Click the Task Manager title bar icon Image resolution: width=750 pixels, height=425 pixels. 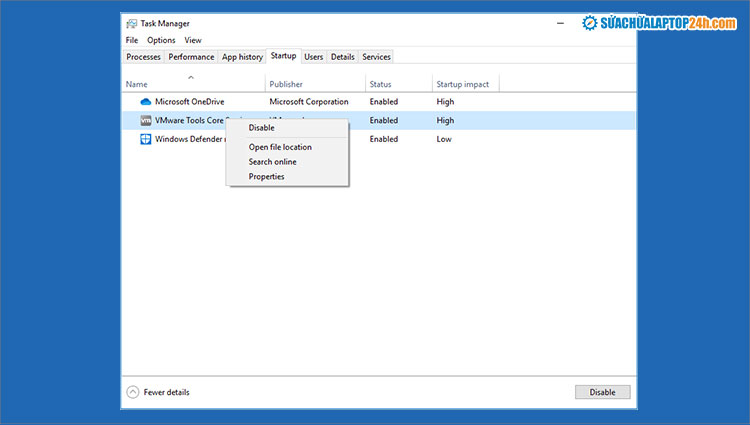(131, 22)
